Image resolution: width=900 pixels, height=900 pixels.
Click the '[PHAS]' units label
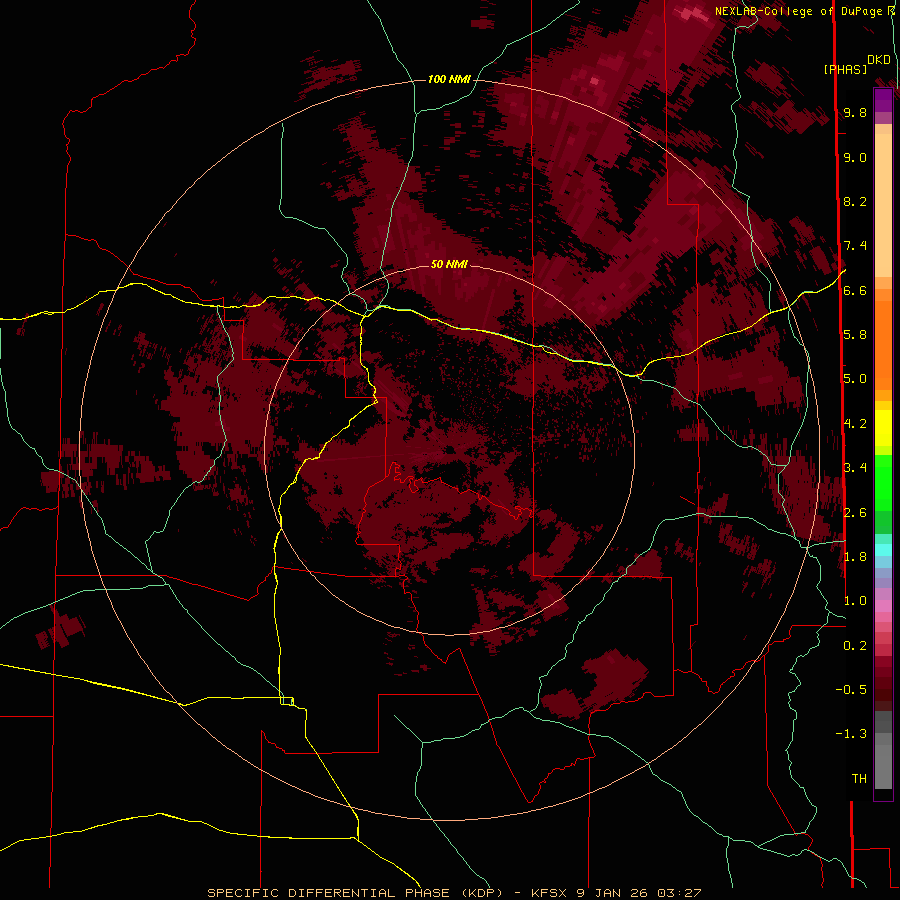tap(845, 69)
